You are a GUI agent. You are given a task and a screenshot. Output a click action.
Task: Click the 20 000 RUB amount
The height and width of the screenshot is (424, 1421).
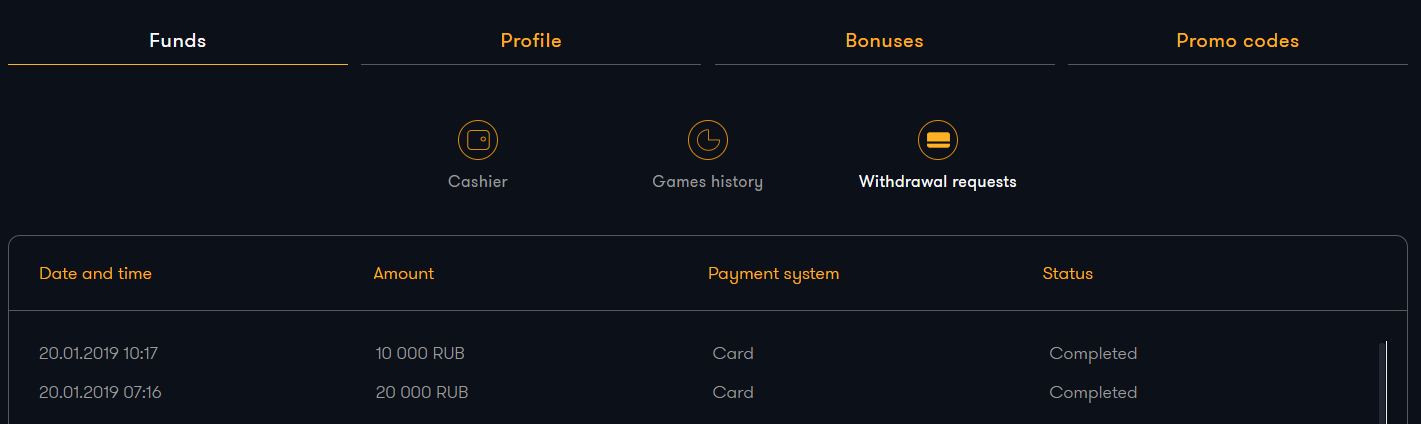tap(422, 392)
